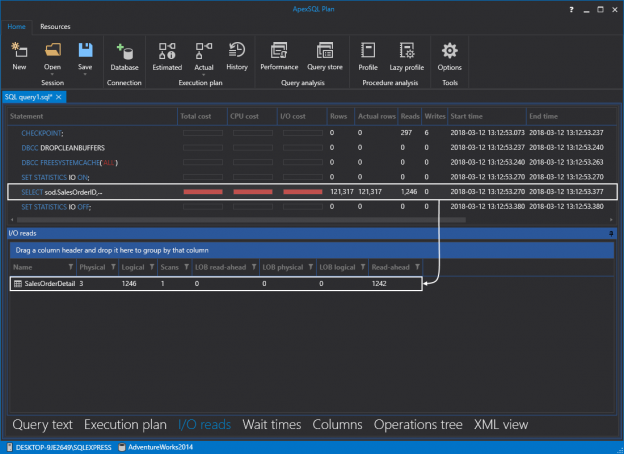
Task: Filter the Name column
Action: [71, 267]
